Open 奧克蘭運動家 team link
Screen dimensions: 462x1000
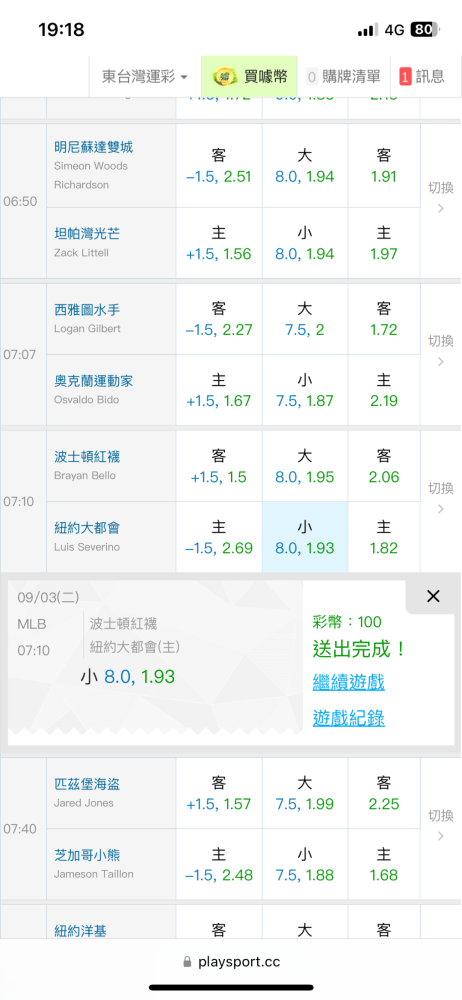pyautogui.click(x=94, y=381)
